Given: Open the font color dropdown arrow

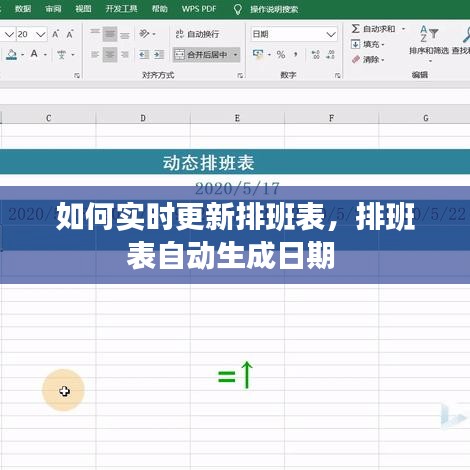Looking at the screenshot, I should click(x=45, y=55).
